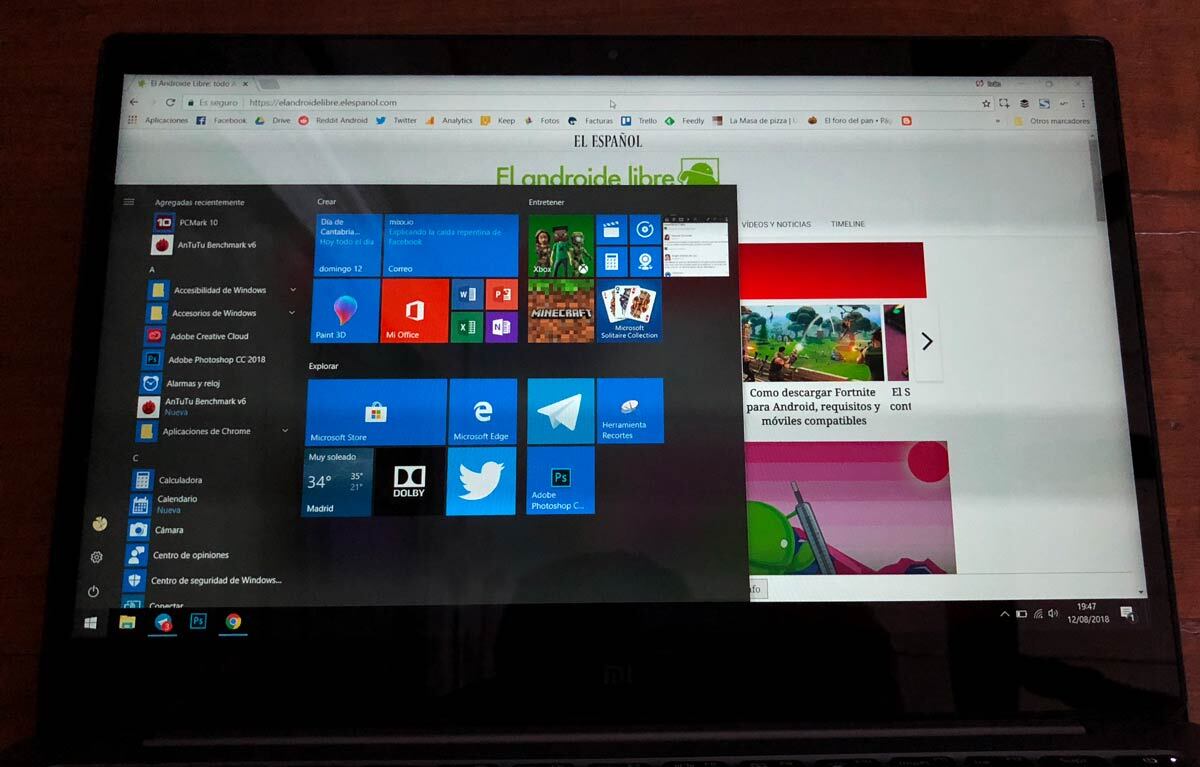Advance the article carousel with the next arrow
Screen dimensions: 1200x767
point(927,342)
